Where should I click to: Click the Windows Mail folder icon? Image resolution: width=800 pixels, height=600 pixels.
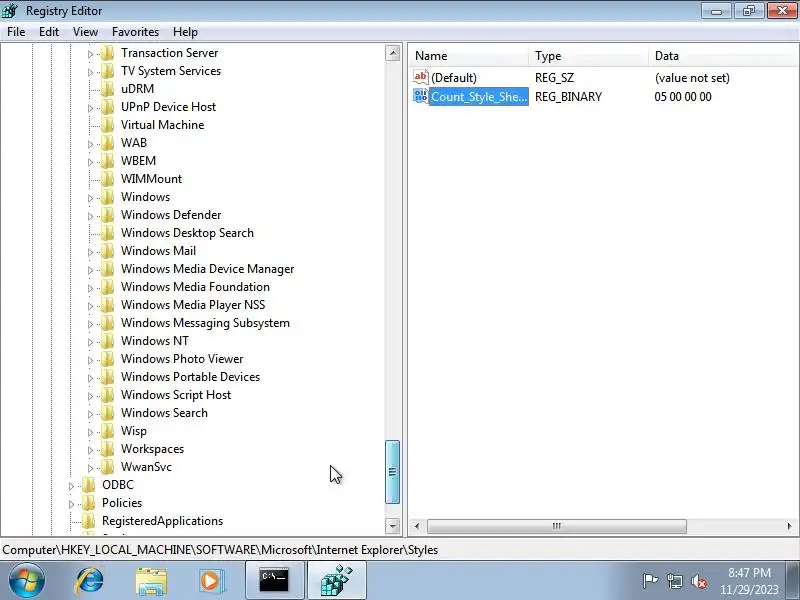(x=107, y=251)
